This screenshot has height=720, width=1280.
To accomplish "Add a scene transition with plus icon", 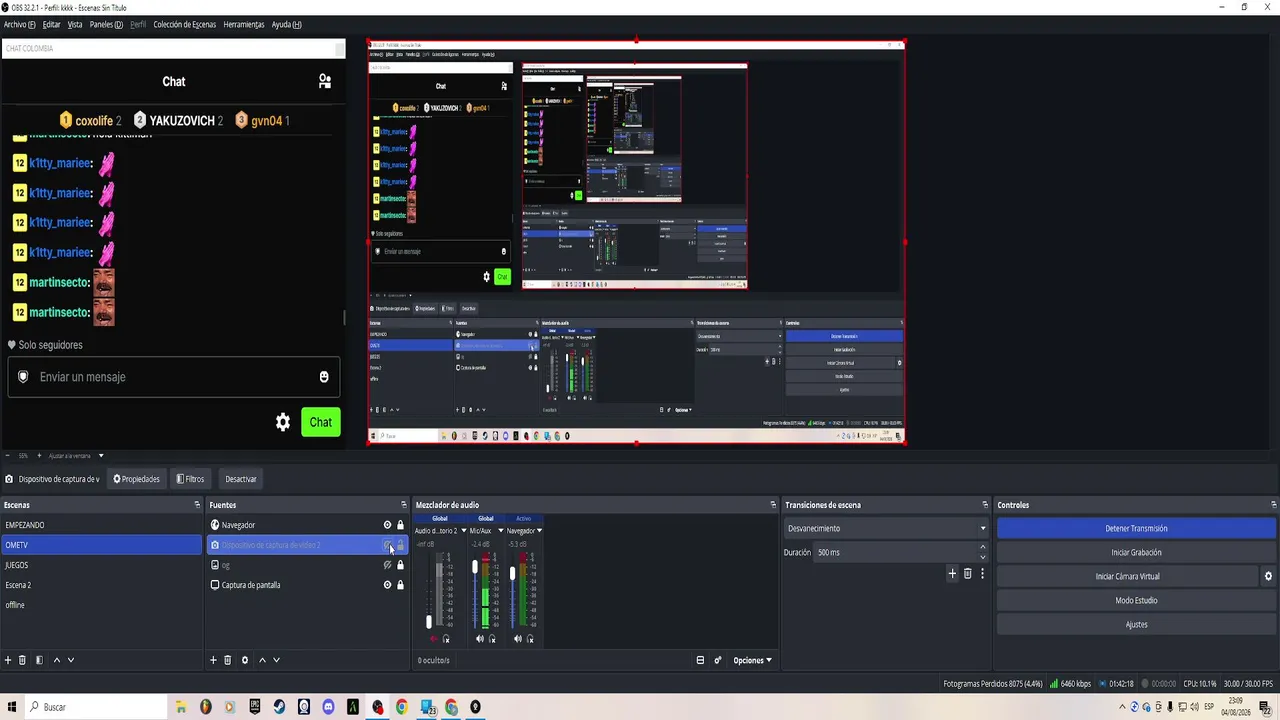I will (952, 574).
